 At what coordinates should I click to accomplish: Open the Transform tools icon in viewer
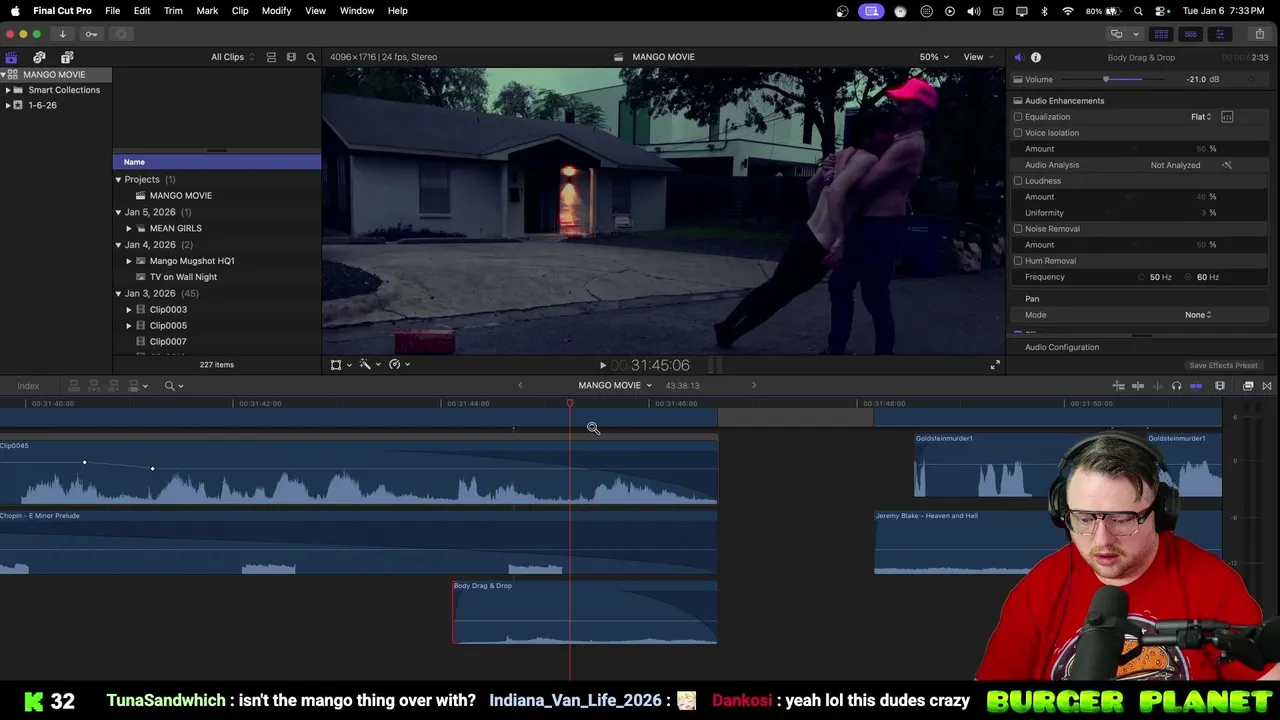click(x=336, y=365)
